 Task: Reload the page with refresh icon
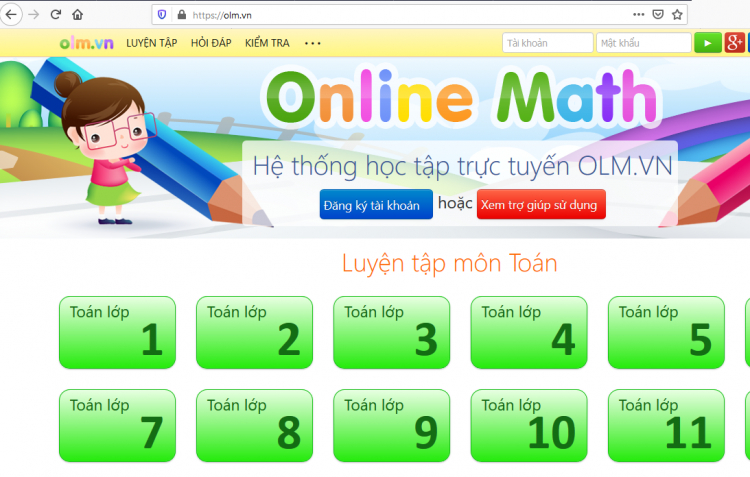[x=56, y=15]
